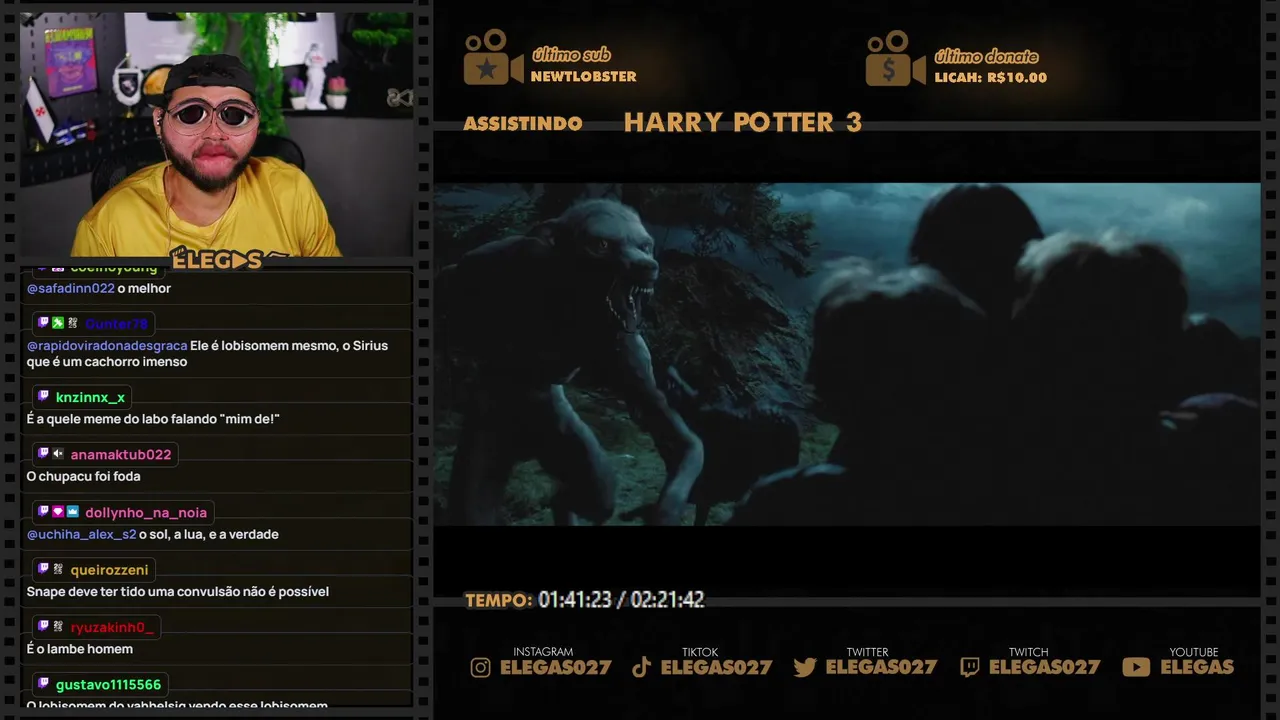Image resolution: width=1280 pixels, height=720 pixels.
Task: Click the Twitch badge beside anamaktub022
Action: click(43, 453)
